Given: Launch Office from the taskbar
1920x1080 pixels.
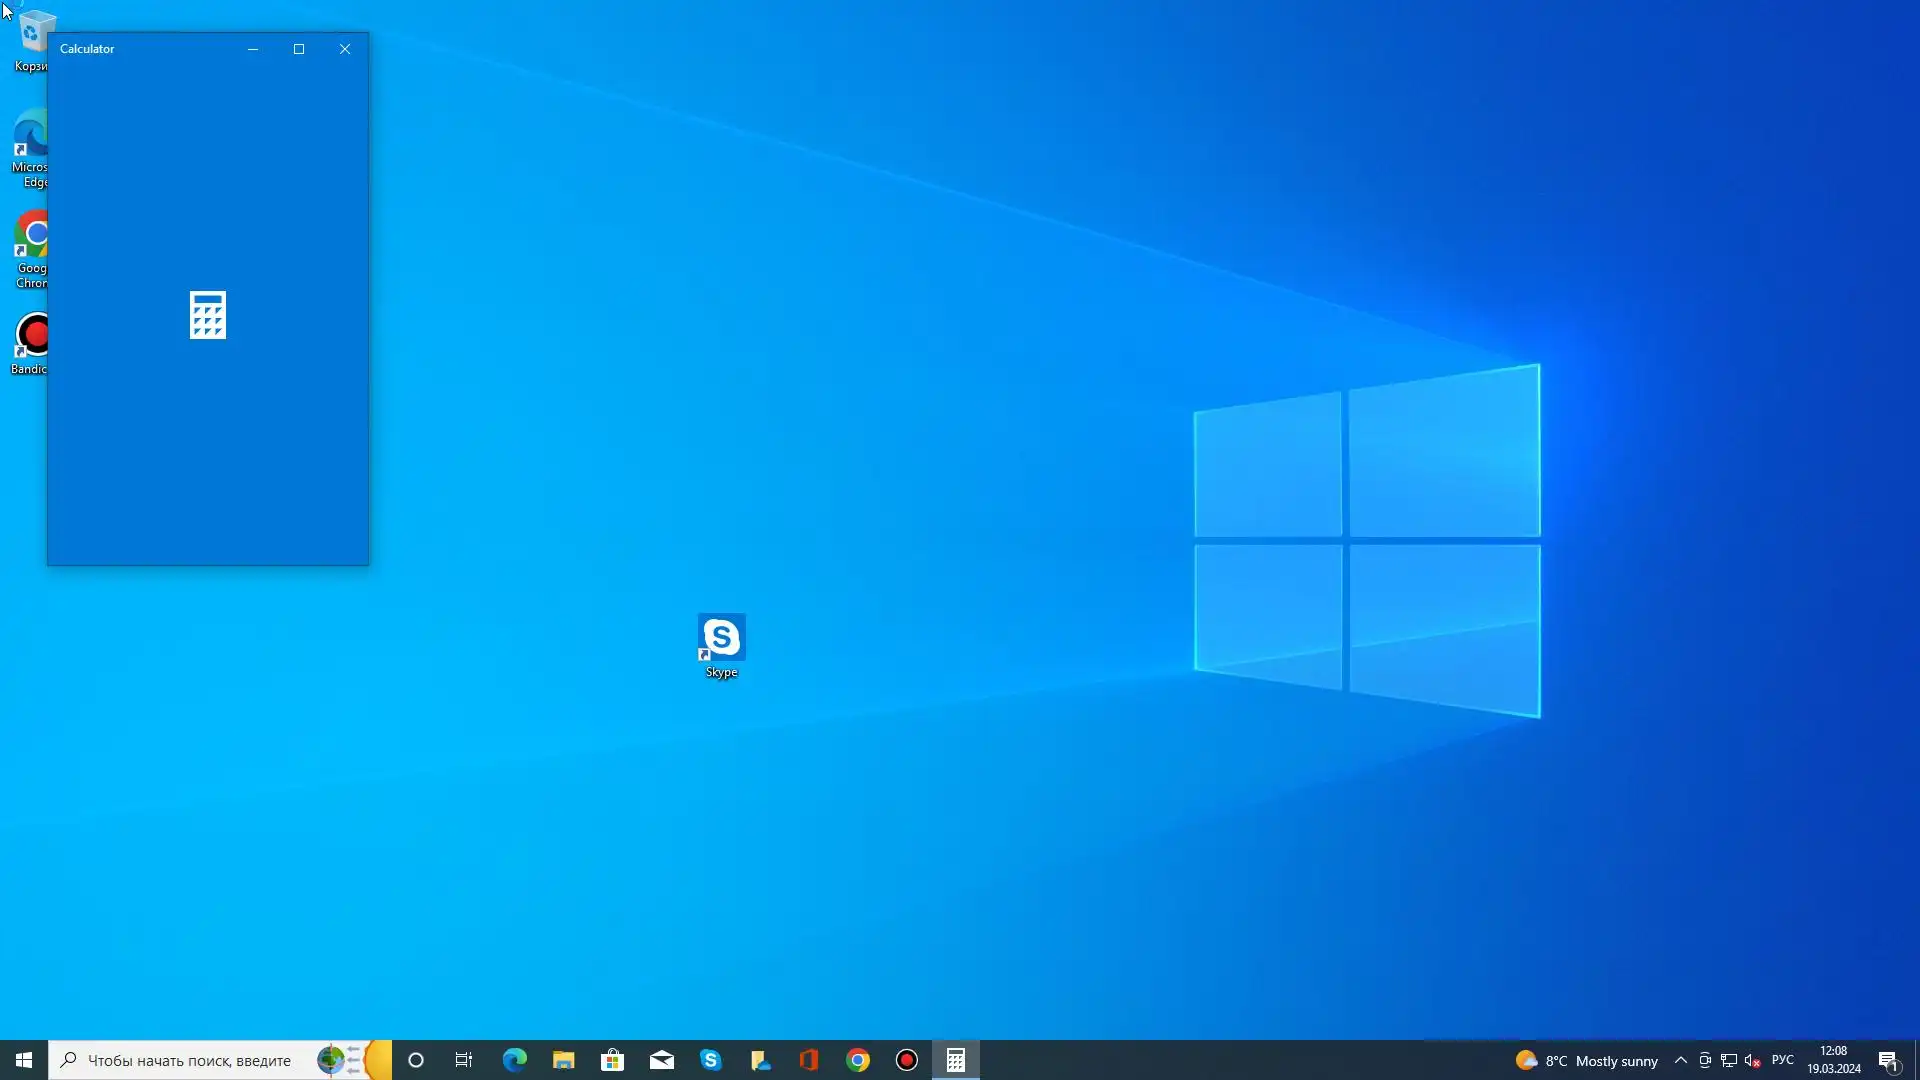Looking at the screenshot, I should pyautogui.click(x=808, y=1060).
